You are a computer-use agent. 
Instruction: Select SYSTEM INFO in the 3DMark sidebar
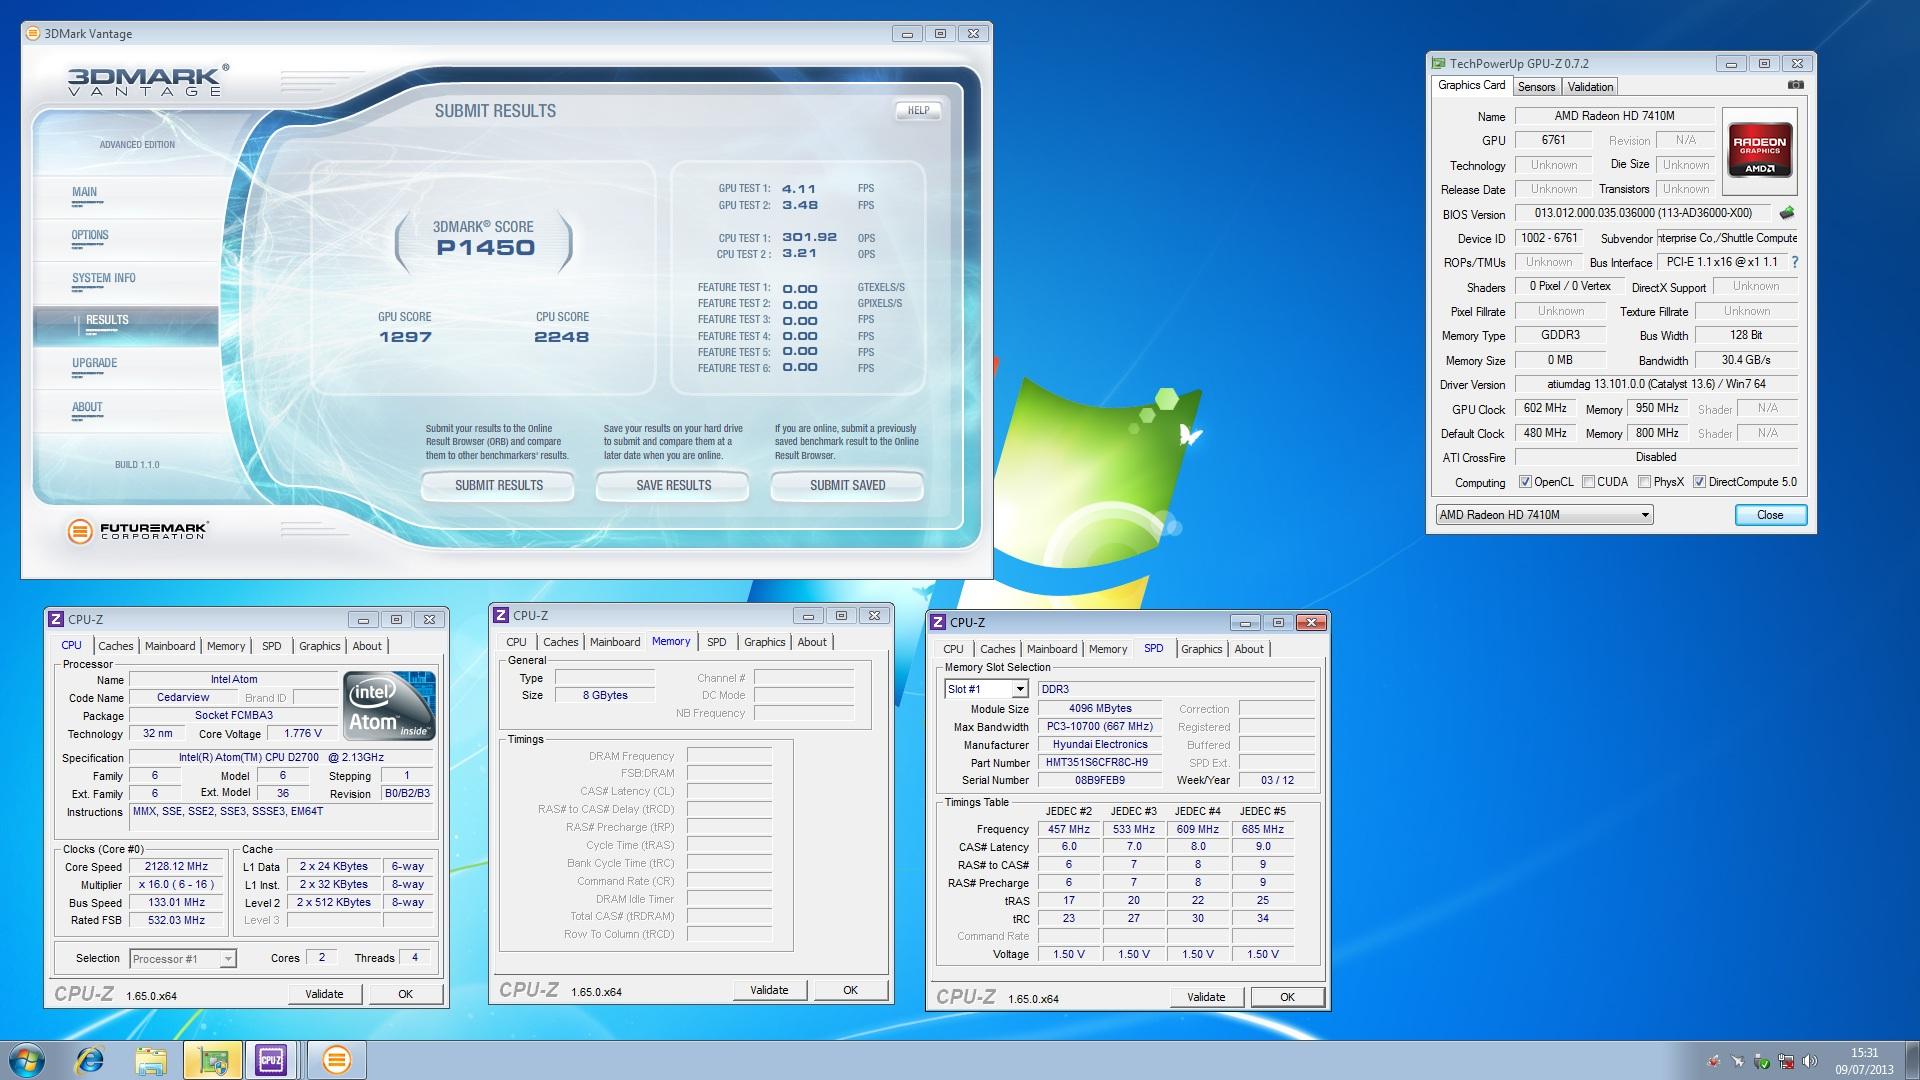coord(103,279)
